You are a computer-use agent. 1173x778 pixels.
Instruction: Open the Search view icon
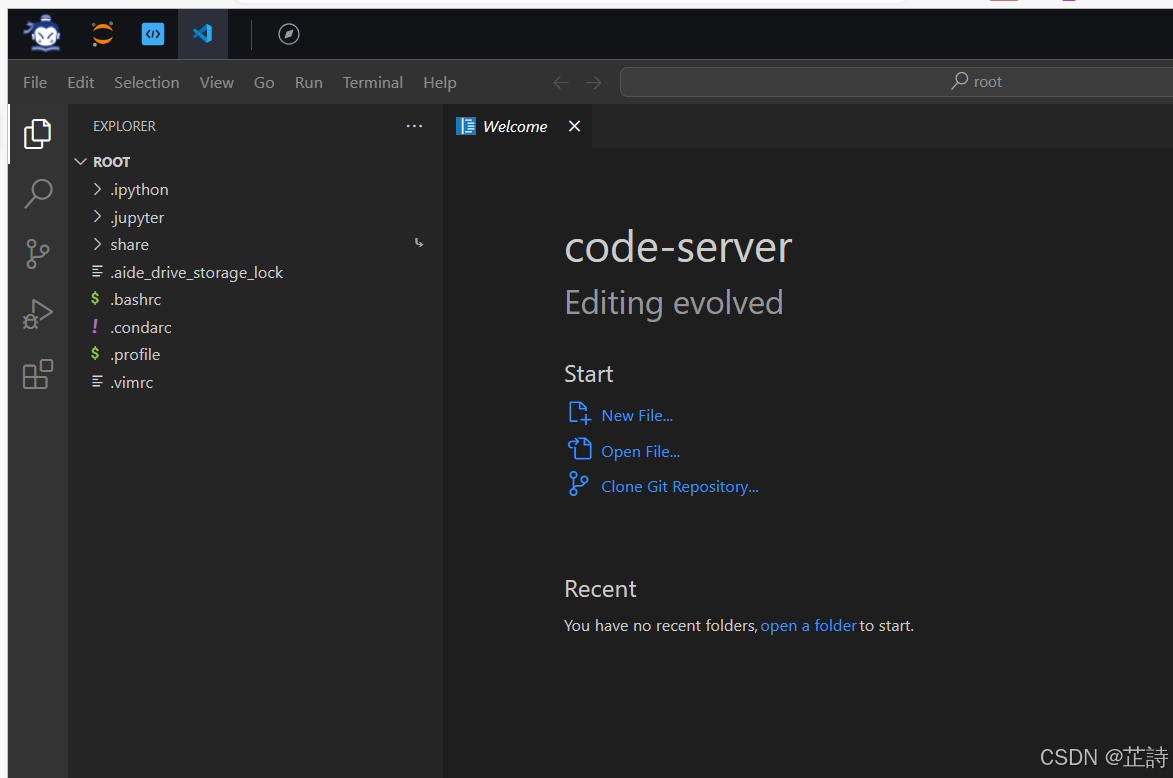(x=37, y=194)
